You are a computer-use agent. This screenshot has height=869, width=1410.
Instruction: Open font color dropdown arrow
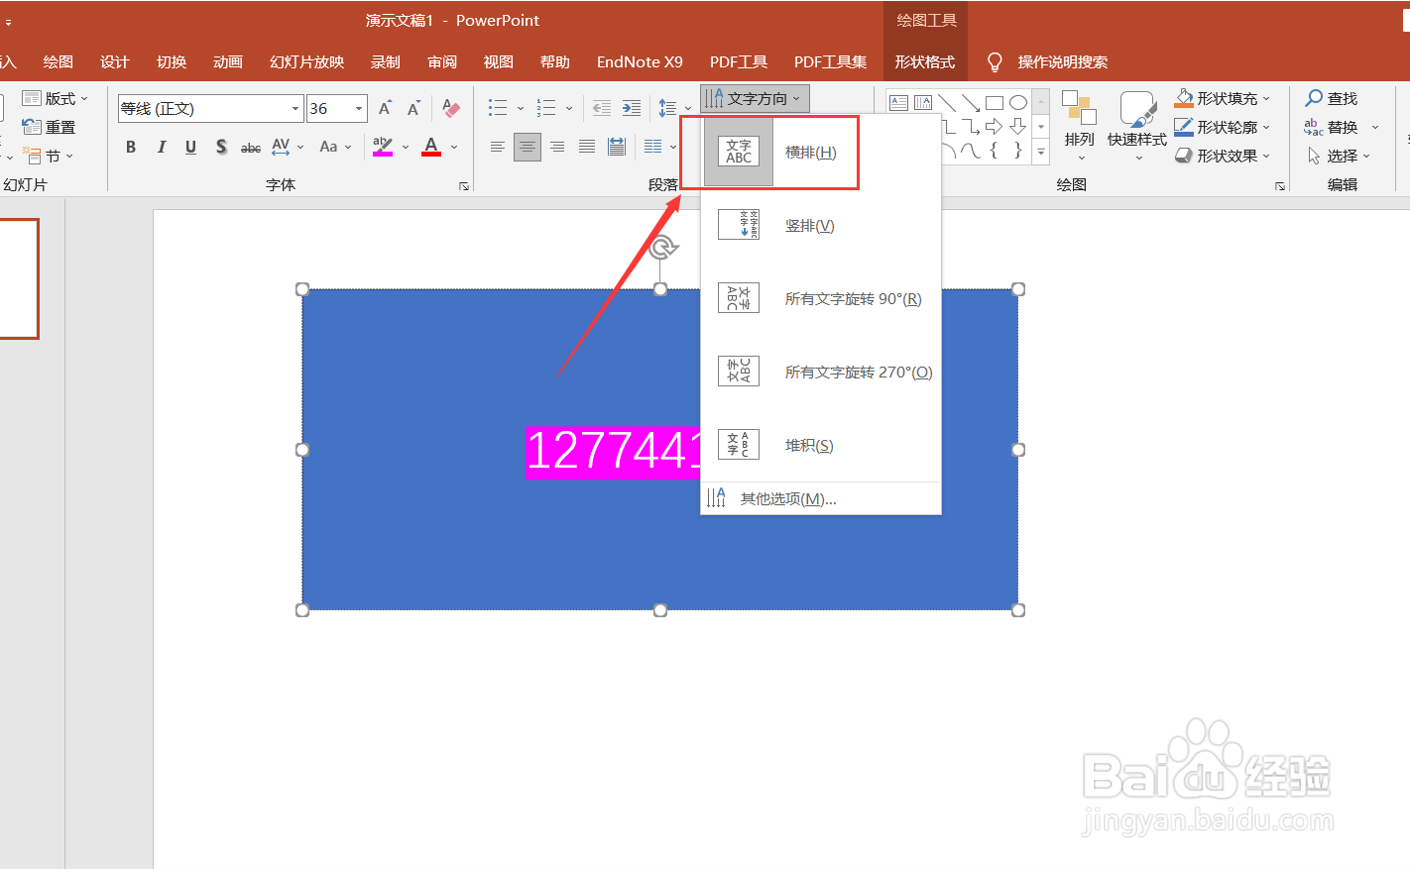point(454,147)
